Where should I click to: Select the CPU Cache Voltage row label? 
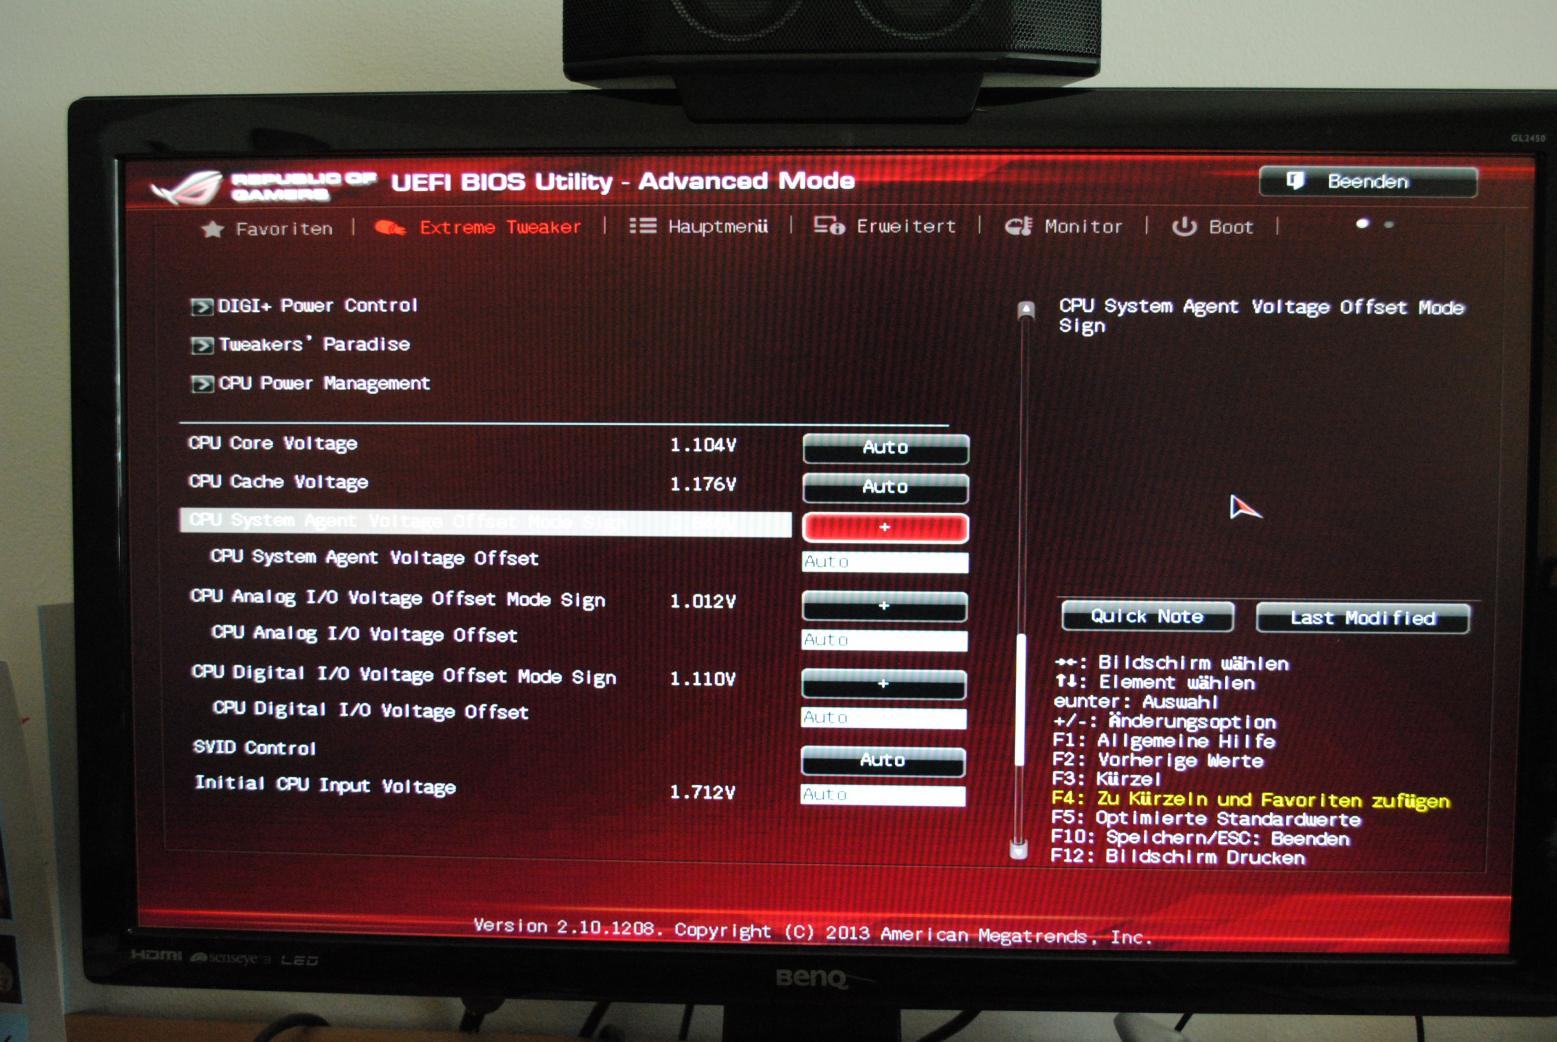click(279, 482)
